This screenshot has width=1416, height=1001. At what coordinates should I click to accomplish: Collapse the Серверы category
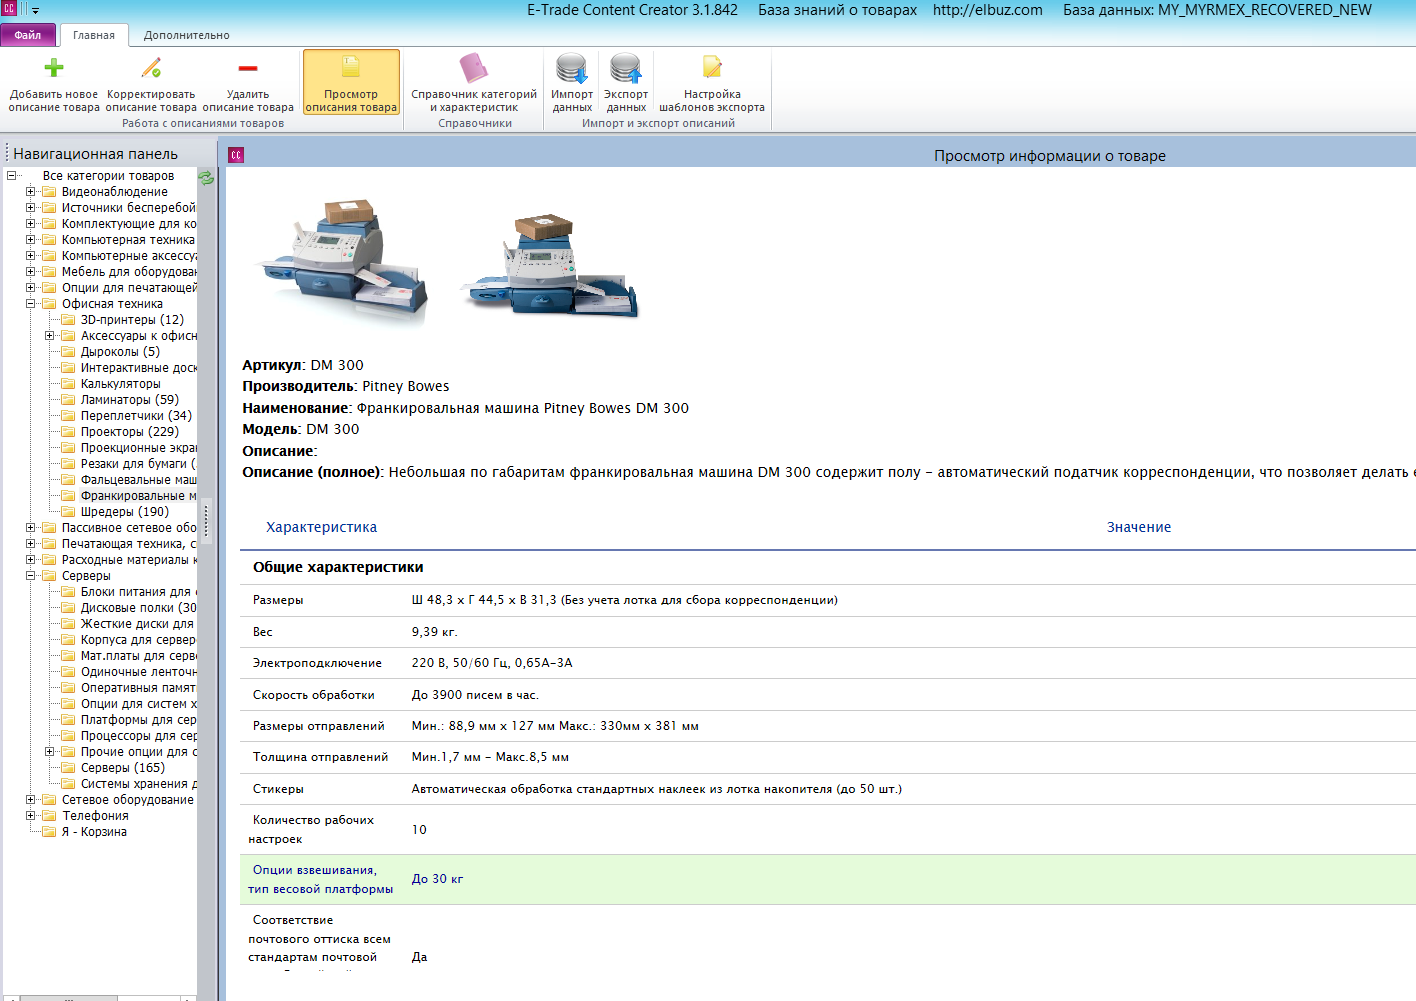[x=31, y=576]
